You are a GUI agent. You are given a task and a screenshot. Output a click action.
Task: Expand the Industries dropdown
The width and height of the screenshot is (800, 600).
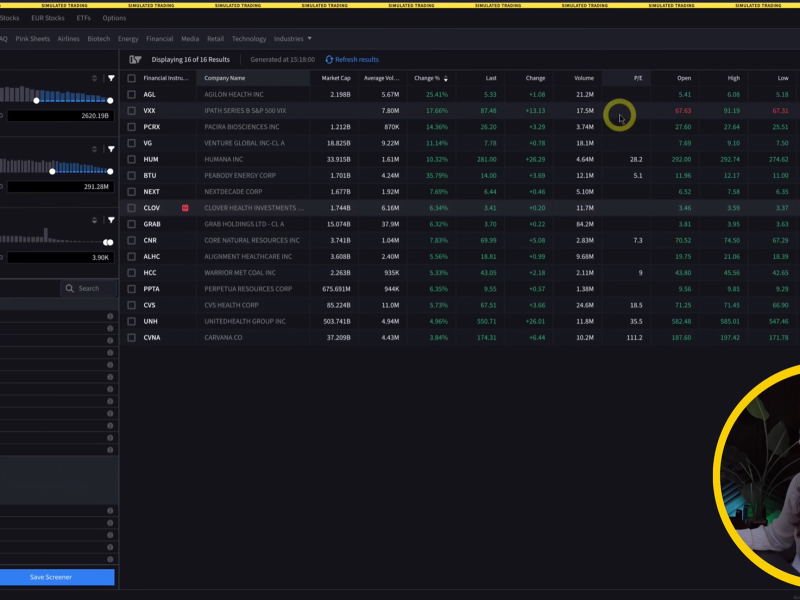pyautogui.click(x=292, y=39)
